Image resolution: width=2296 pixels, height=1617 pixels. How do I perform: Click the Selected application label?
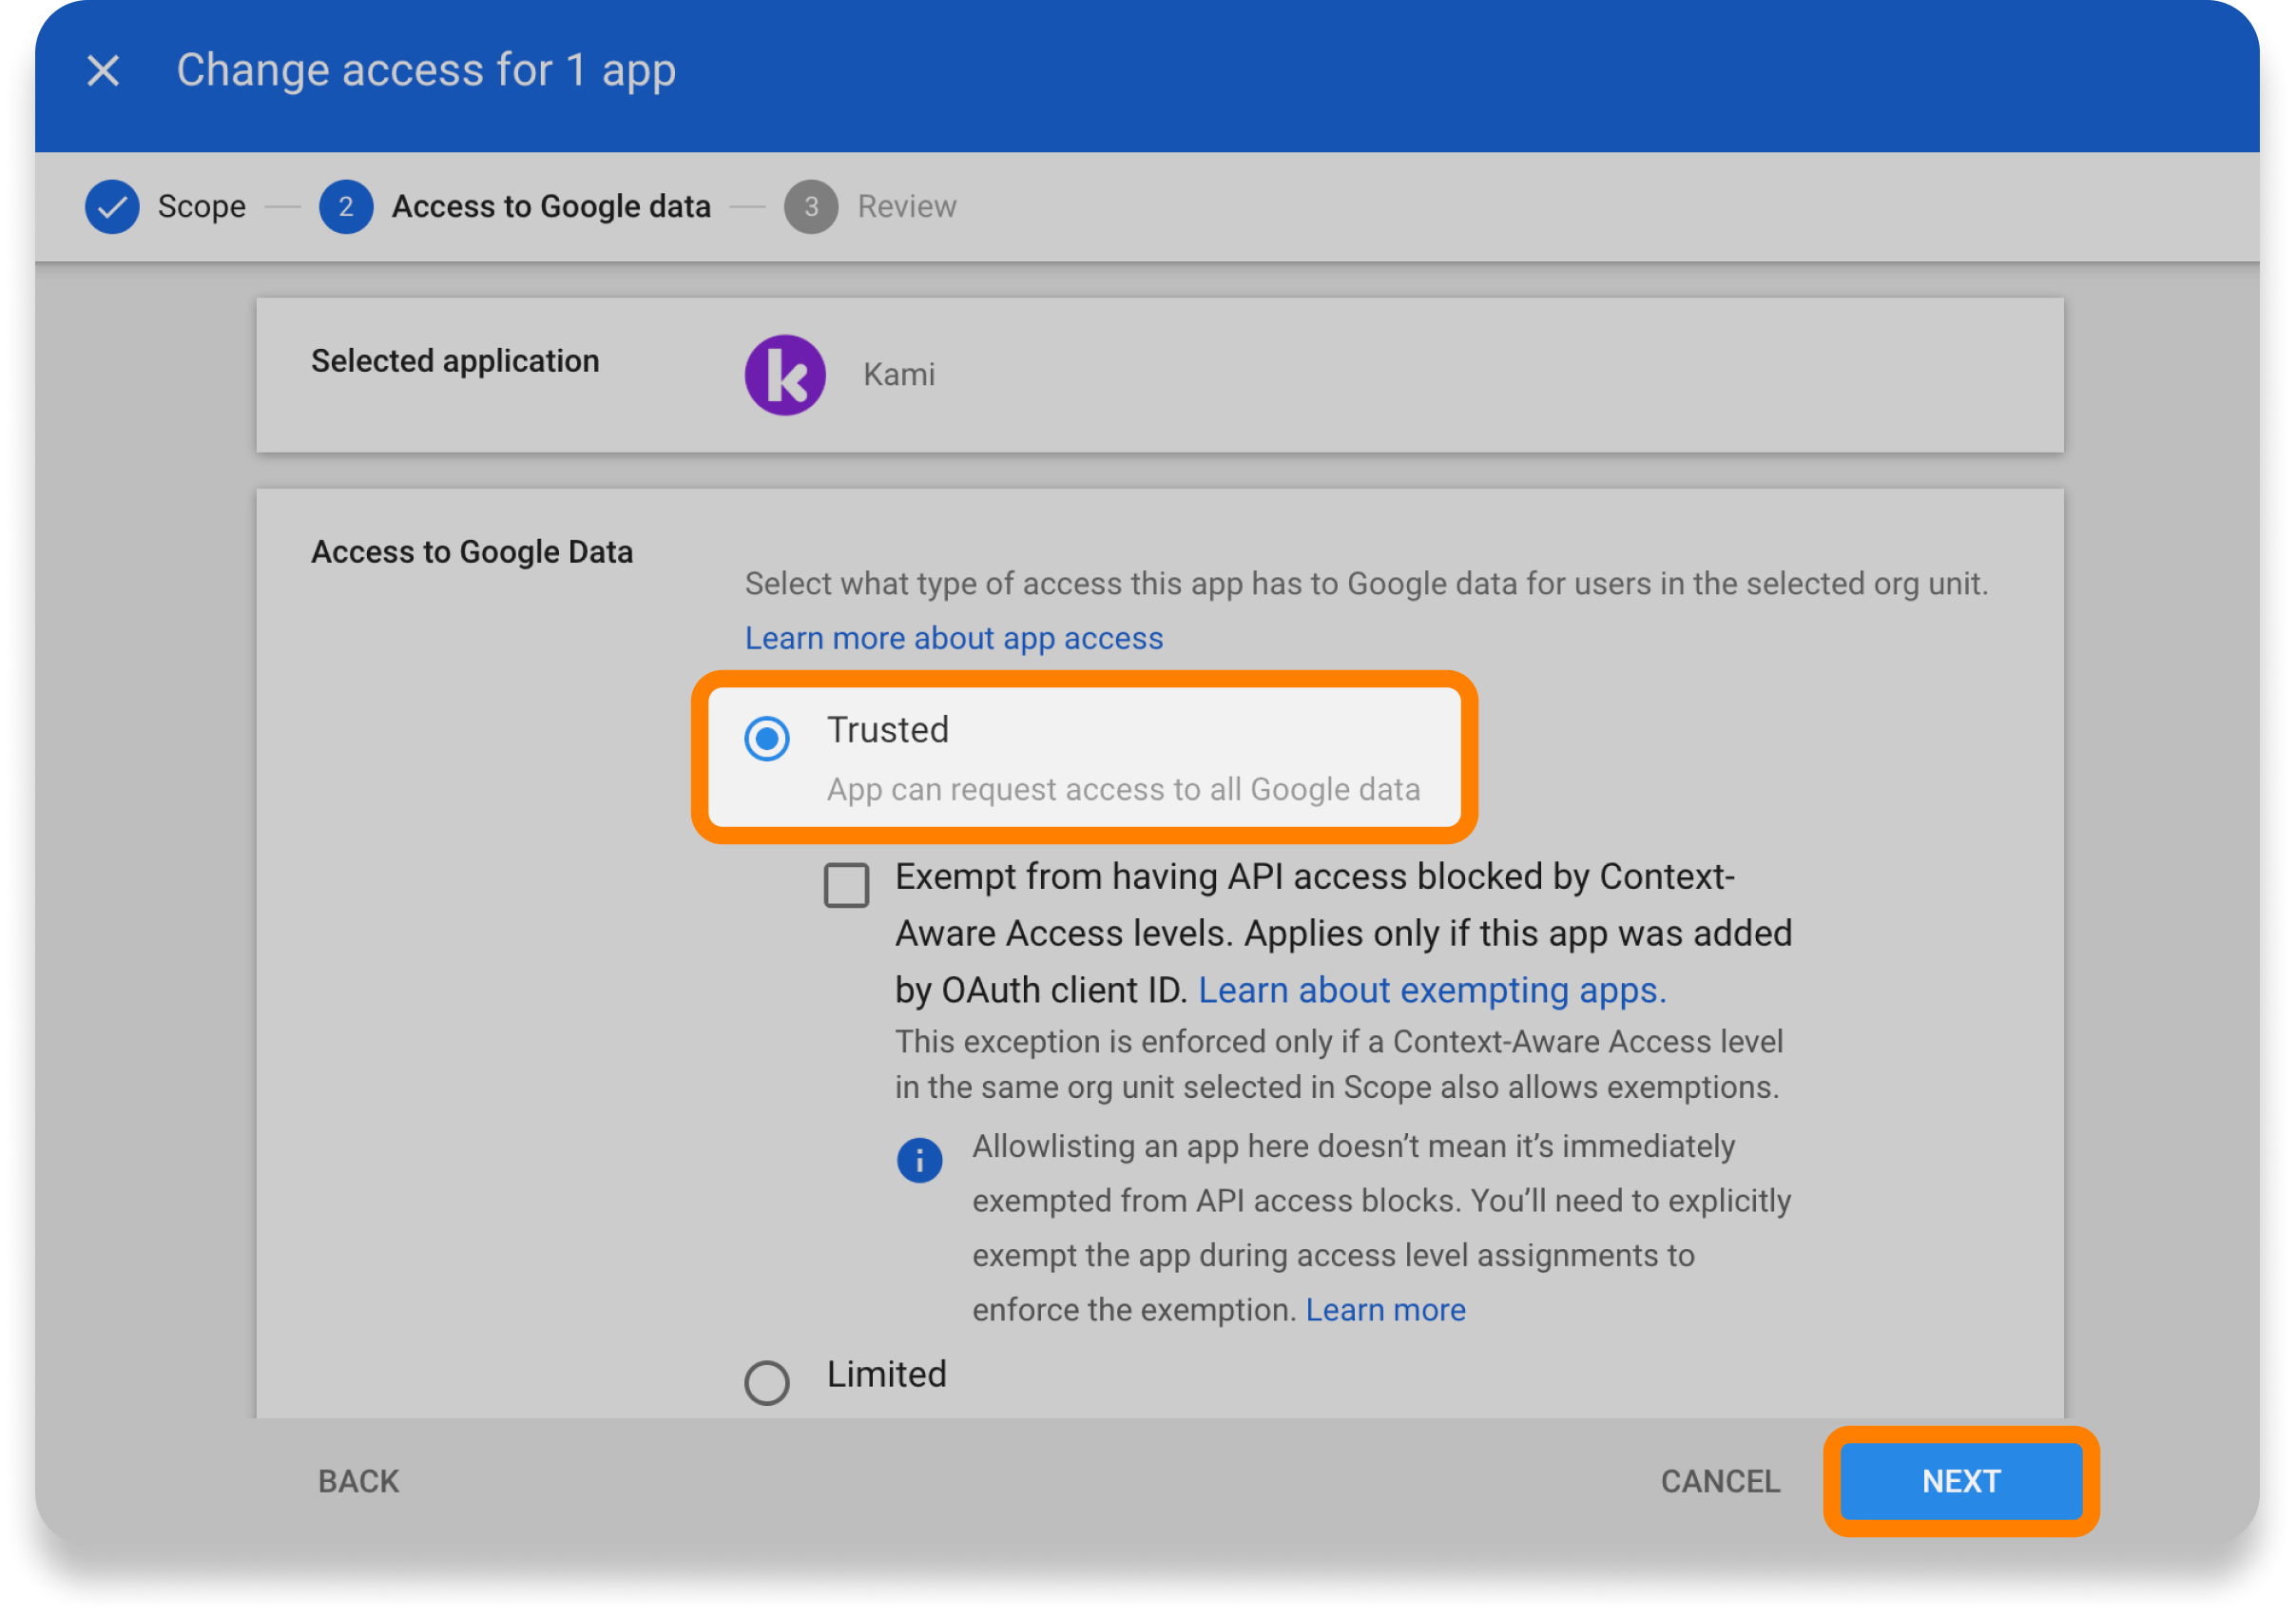click(456, 362)
